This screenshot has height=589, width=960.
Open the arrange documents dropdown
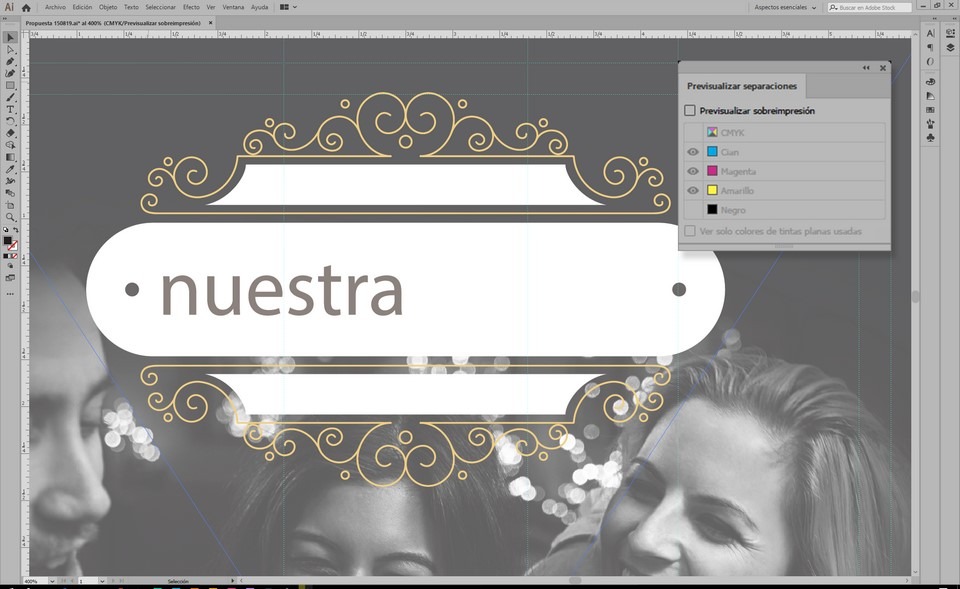(x=288, y=7)
